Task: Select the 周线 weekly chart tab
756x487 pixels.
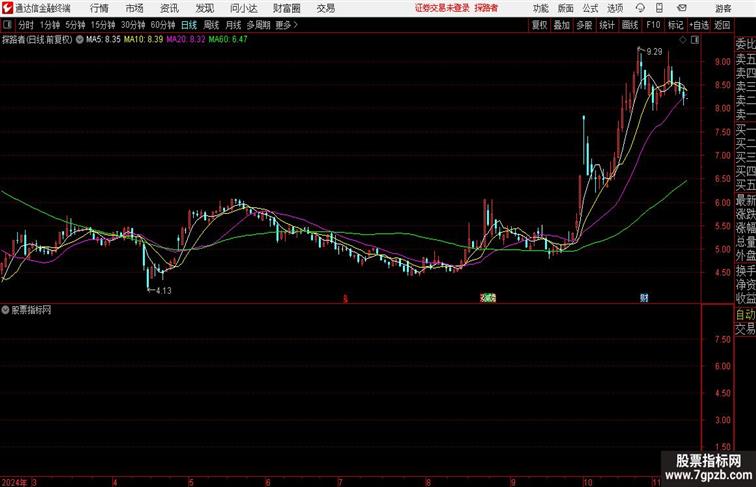Action: pyautogui.click(x=211, y=25)
